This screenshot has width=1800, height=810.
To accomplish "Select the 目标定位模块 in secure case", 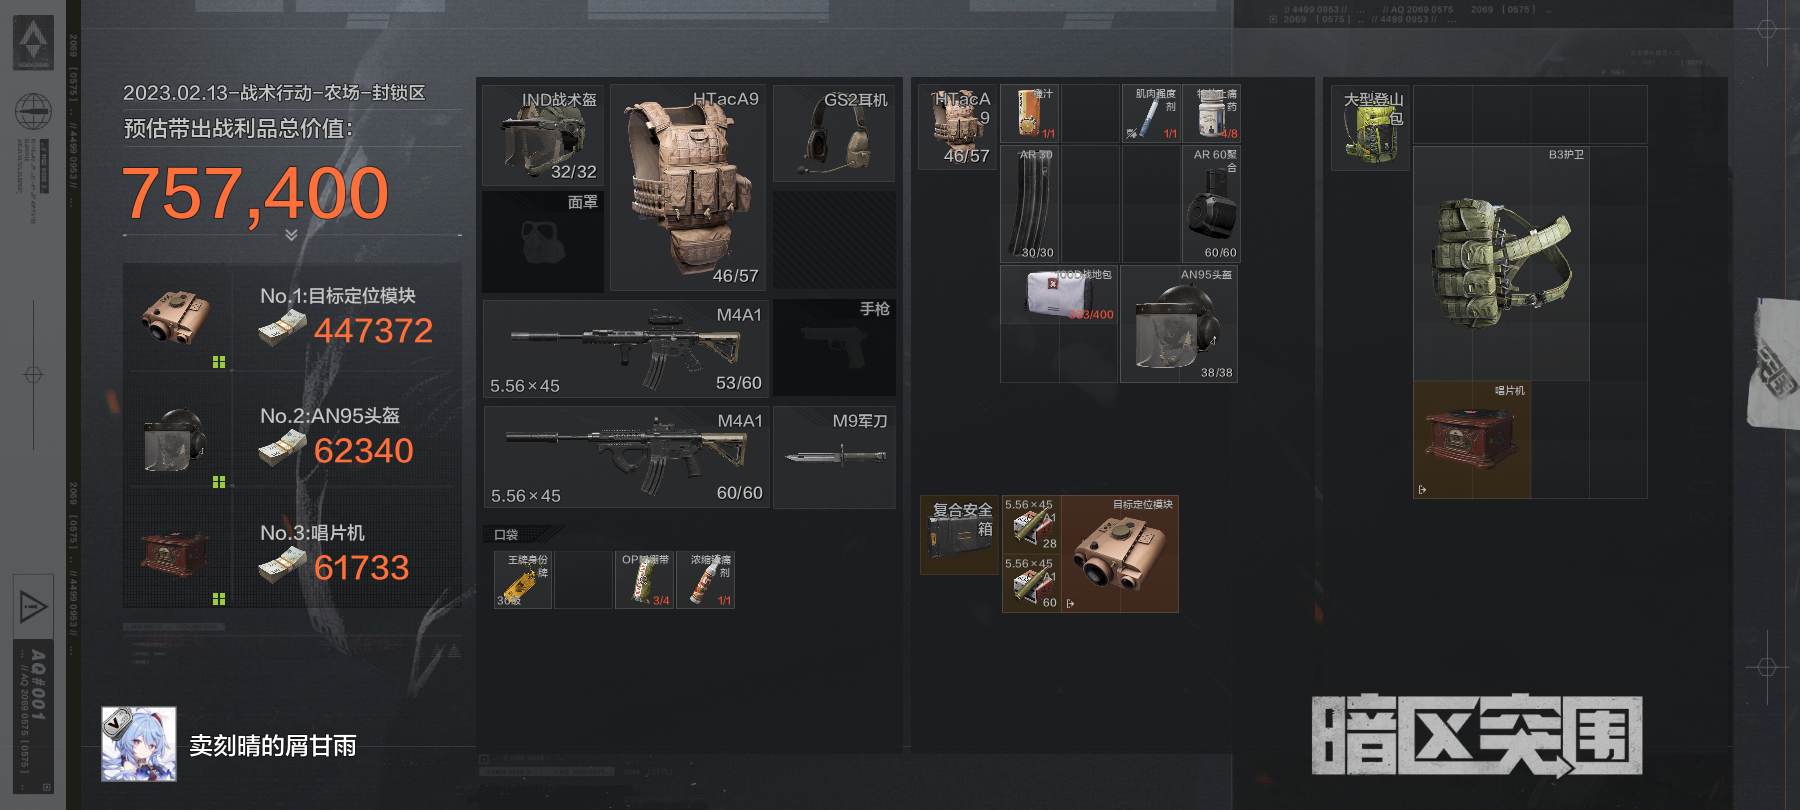I will point(1120,554).
